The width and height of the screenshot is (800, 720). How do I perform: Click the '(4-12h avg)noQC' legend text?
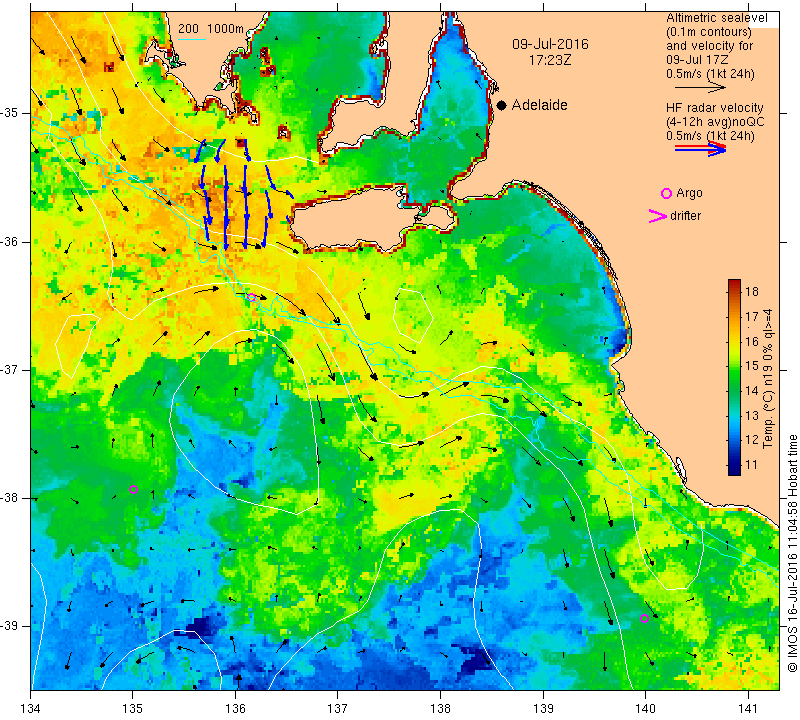point(715,122)
